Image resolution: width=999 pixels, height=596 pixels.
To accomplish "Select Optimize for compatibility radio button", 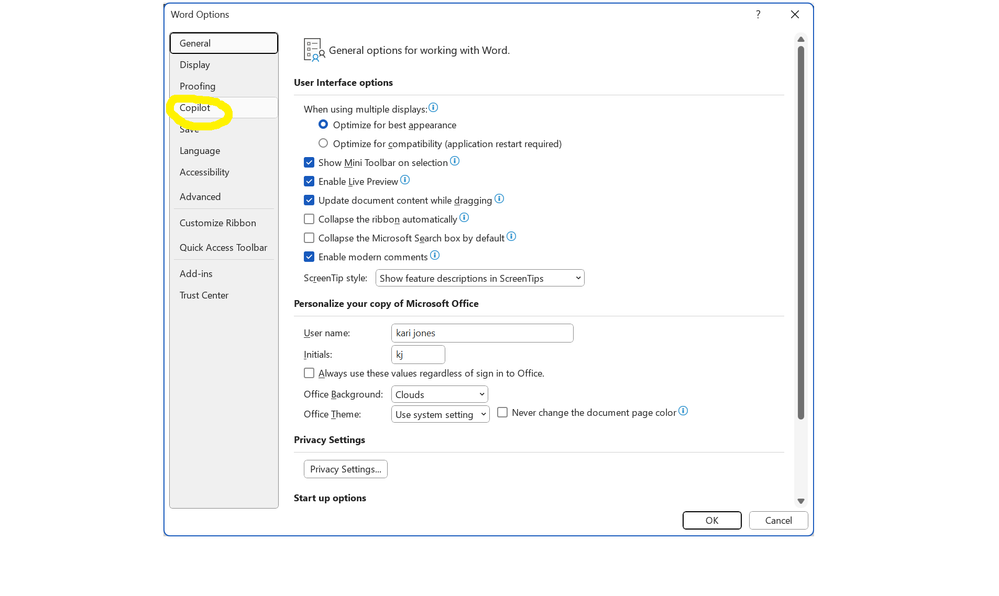I will coord(323,143).
